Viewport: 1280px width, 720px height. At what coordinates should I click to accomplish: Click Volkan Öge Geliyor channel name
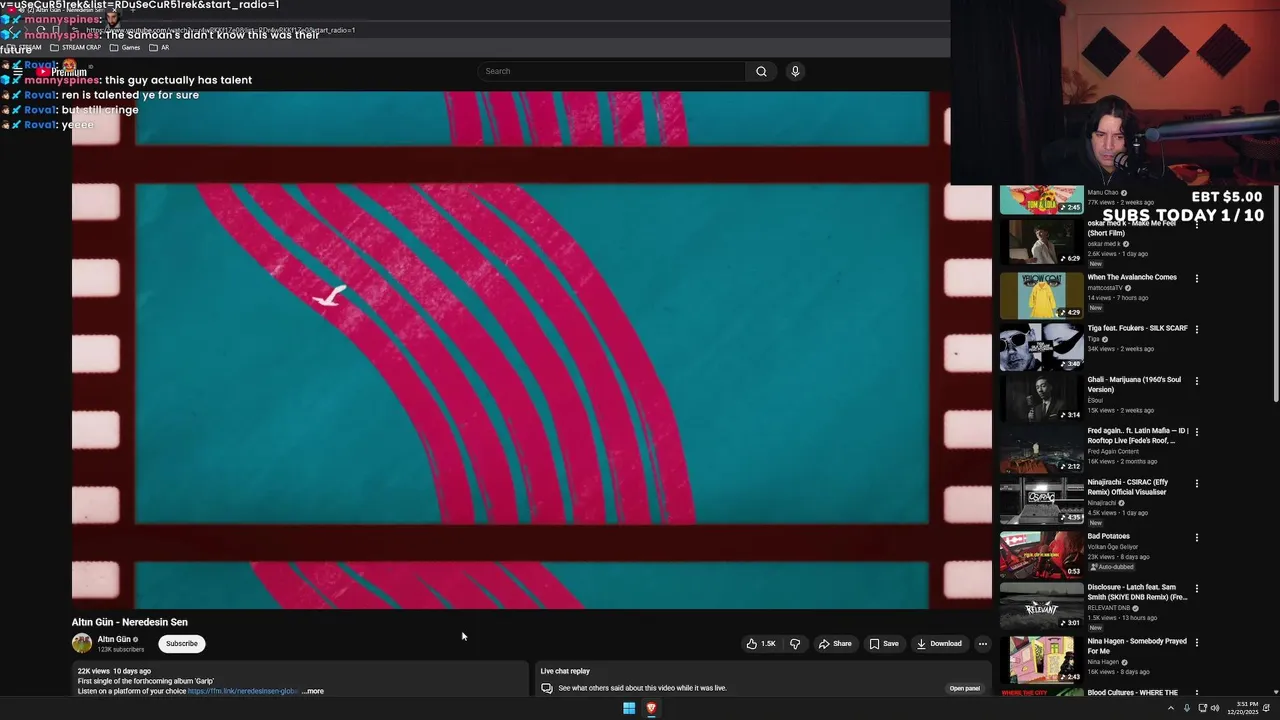coord(1114,547)
